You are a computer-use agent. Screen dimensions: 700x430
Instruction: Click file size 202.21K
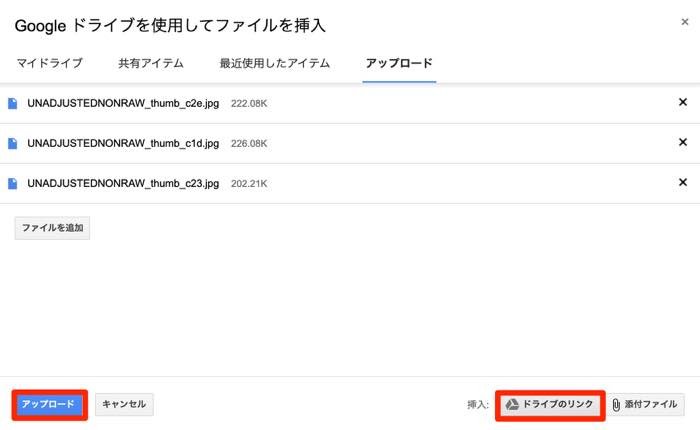click(249, 184)
